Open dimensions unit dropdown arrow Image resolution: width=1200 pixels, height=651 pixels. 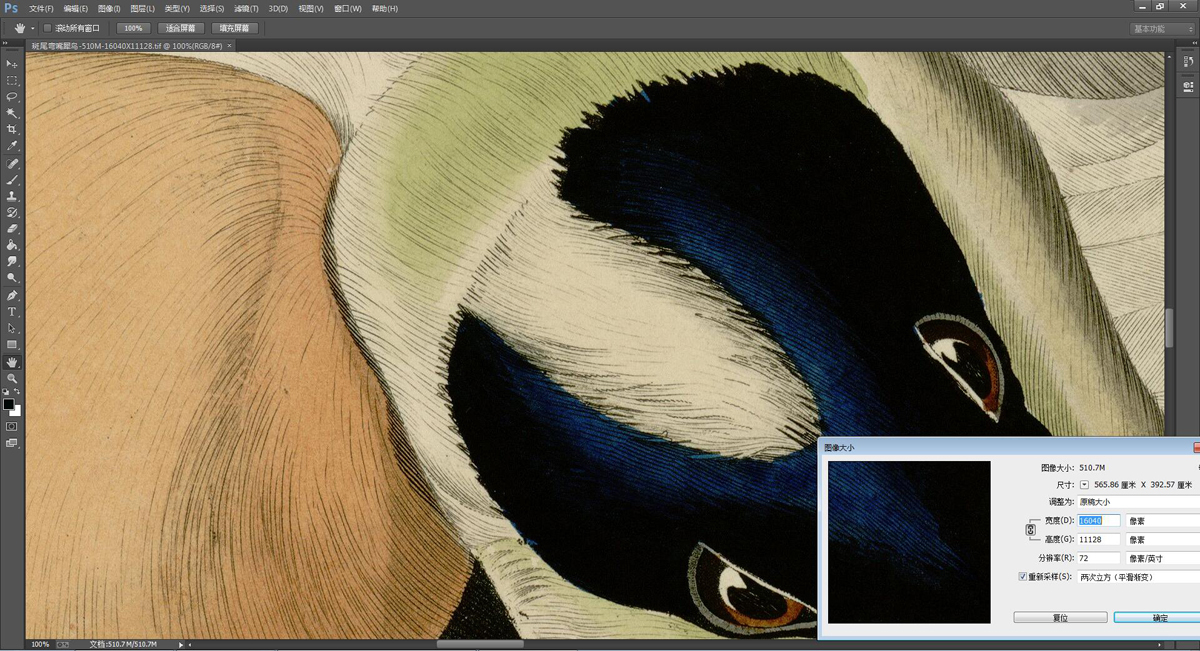pyautogui.click(x=1084, y=484)
